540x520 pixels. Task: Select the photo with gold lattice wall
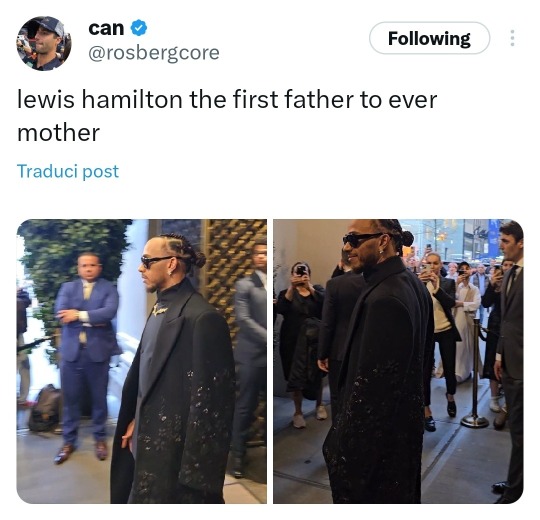(x=142, y=361)
